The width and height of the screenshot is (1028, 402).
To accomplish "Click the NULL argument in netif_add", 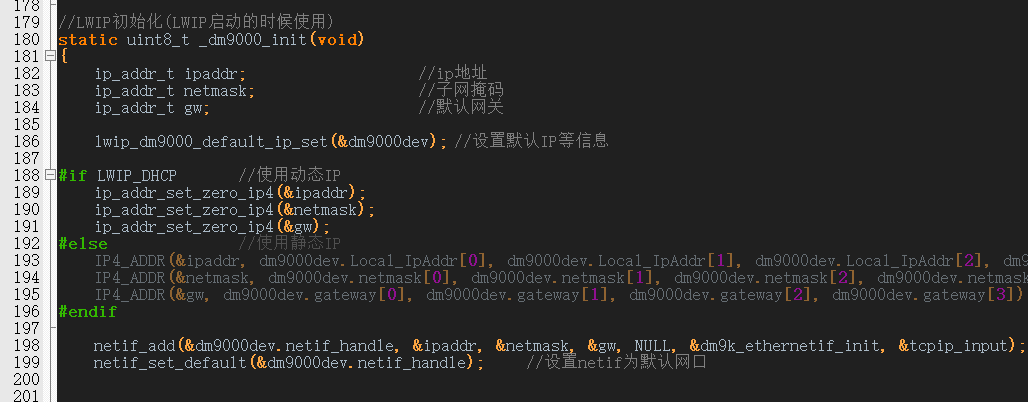I will coord(652,346).
